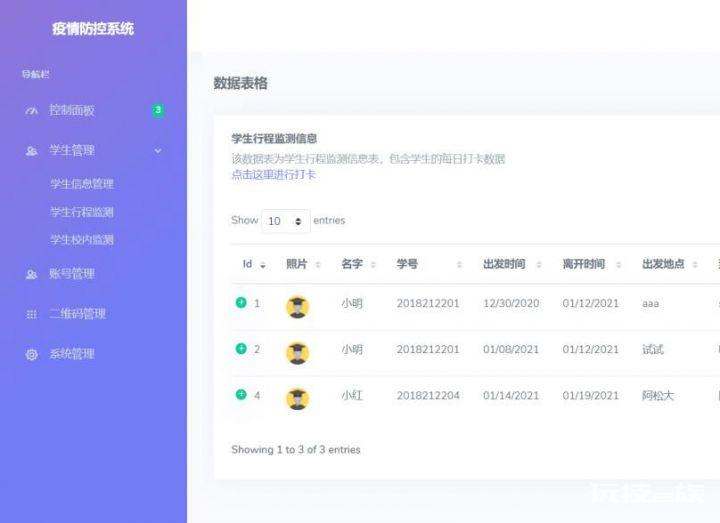The height and width of the screenshot is (523, 720).
Task: Click the 疫情防控系统 logo title
Action: [x=93, y=29]
